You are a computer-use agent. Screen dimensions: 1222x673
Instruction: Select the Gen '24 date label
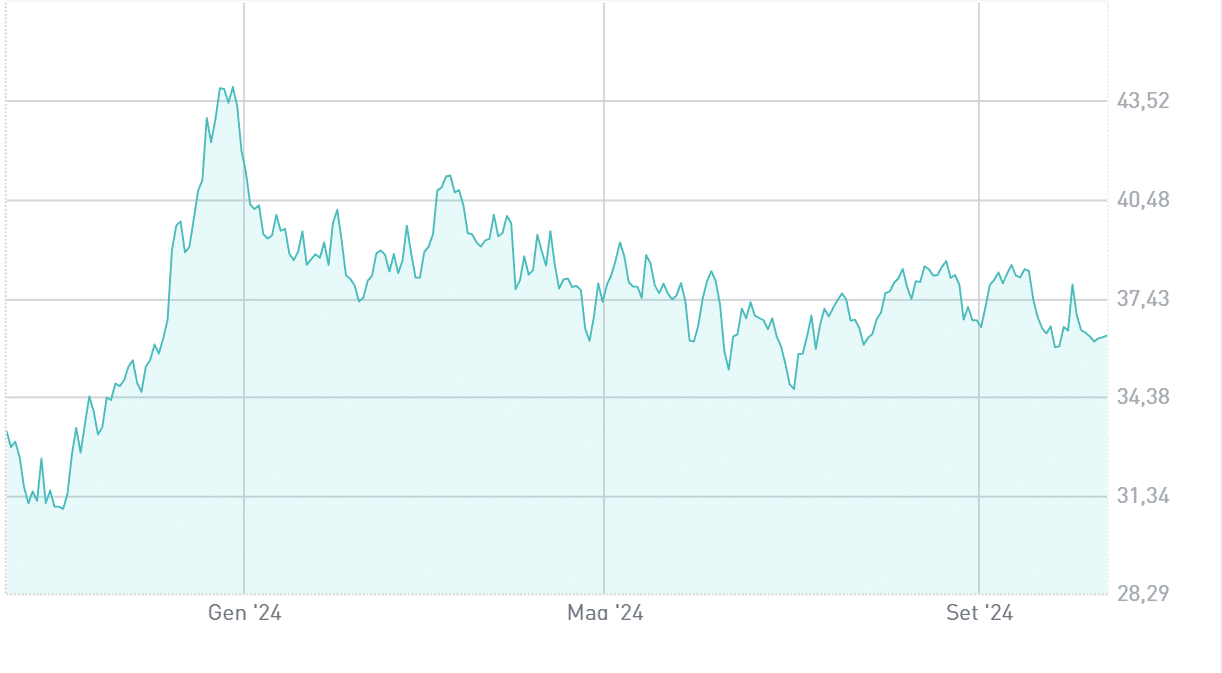tap(244, 614)
